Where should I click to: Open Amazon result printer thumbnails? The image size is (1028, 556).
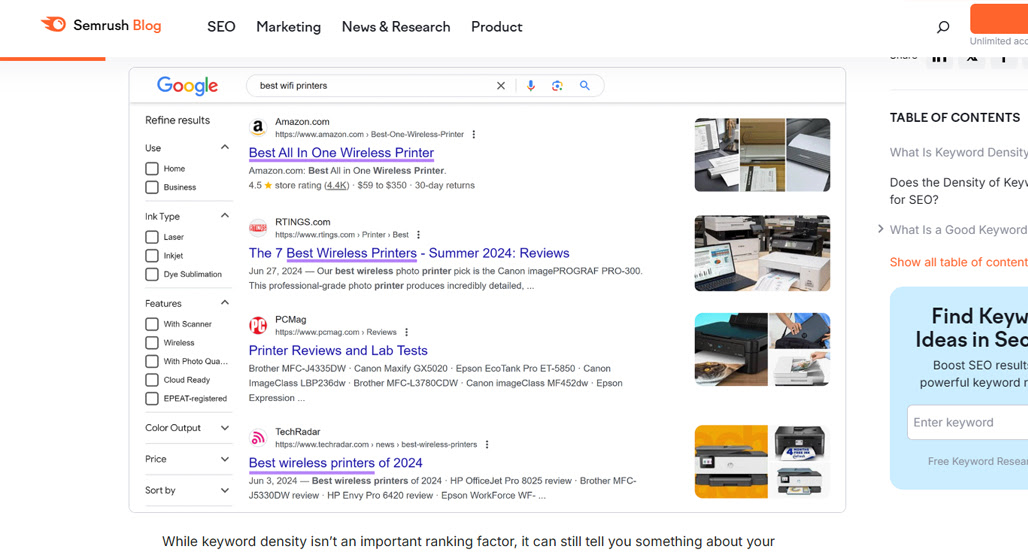click(x=762, y=155)
